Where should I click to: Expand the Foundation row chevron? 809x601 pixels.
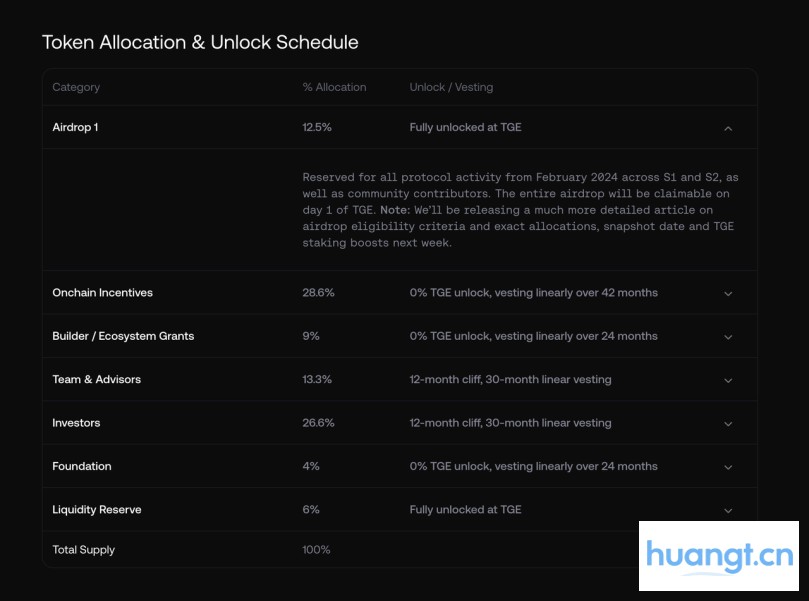point(728,467)
